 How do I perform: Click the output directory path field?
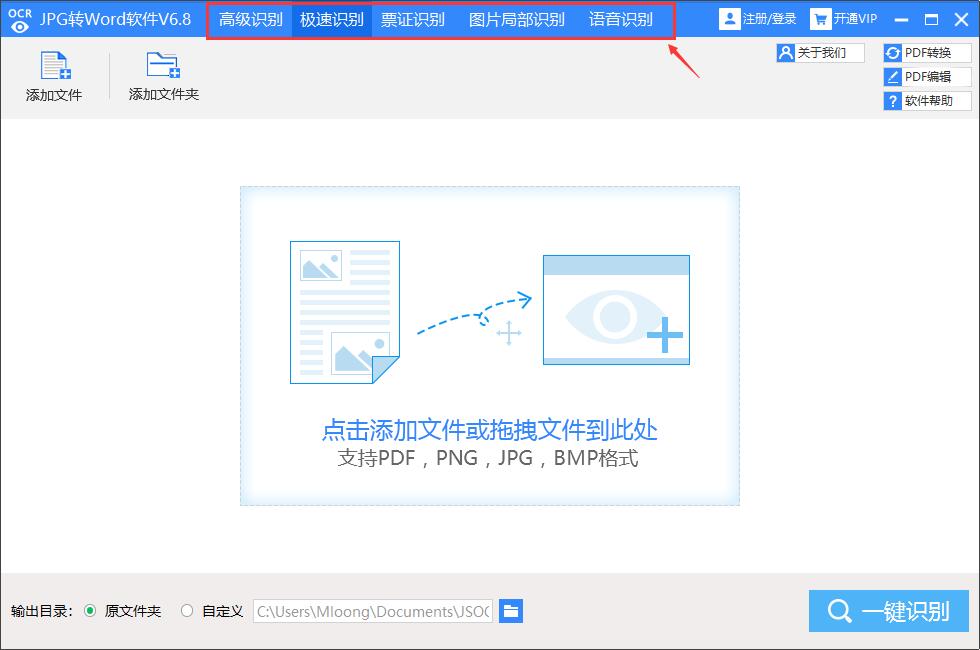pyautogui.click(x=374, y=611)
